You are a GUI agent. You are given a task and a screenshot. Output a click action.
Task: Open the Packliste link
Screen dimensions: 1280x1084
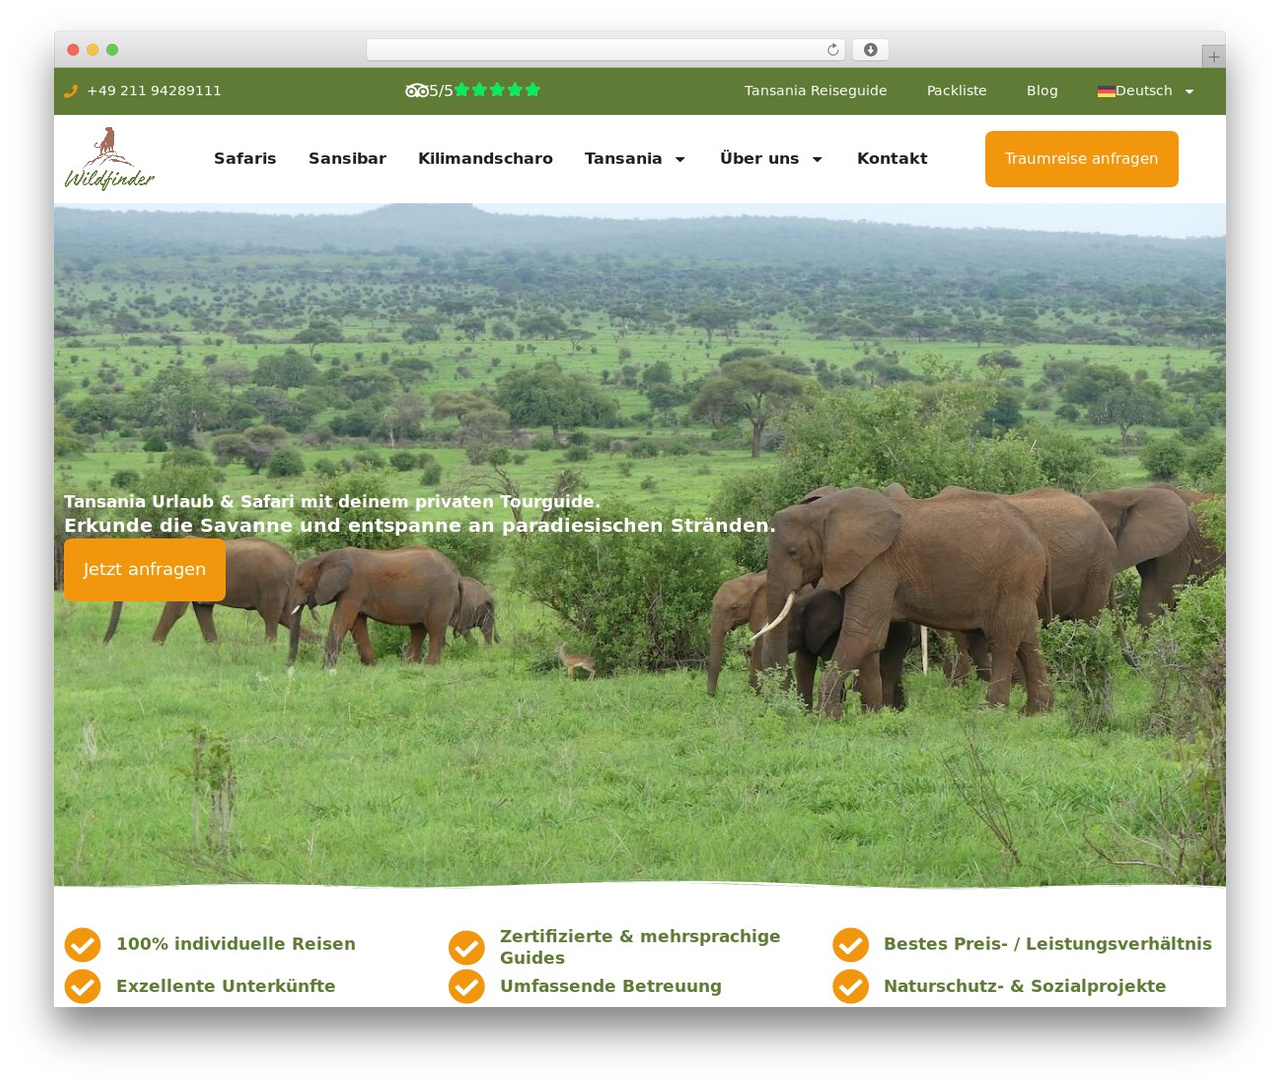[x=956, y=90]
